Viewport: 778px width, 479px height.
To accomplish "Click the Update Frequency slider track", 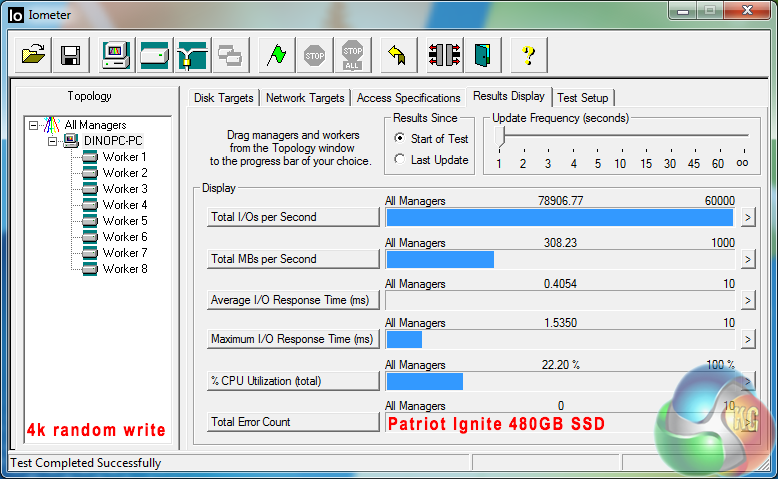I will (x=620, y=136).
